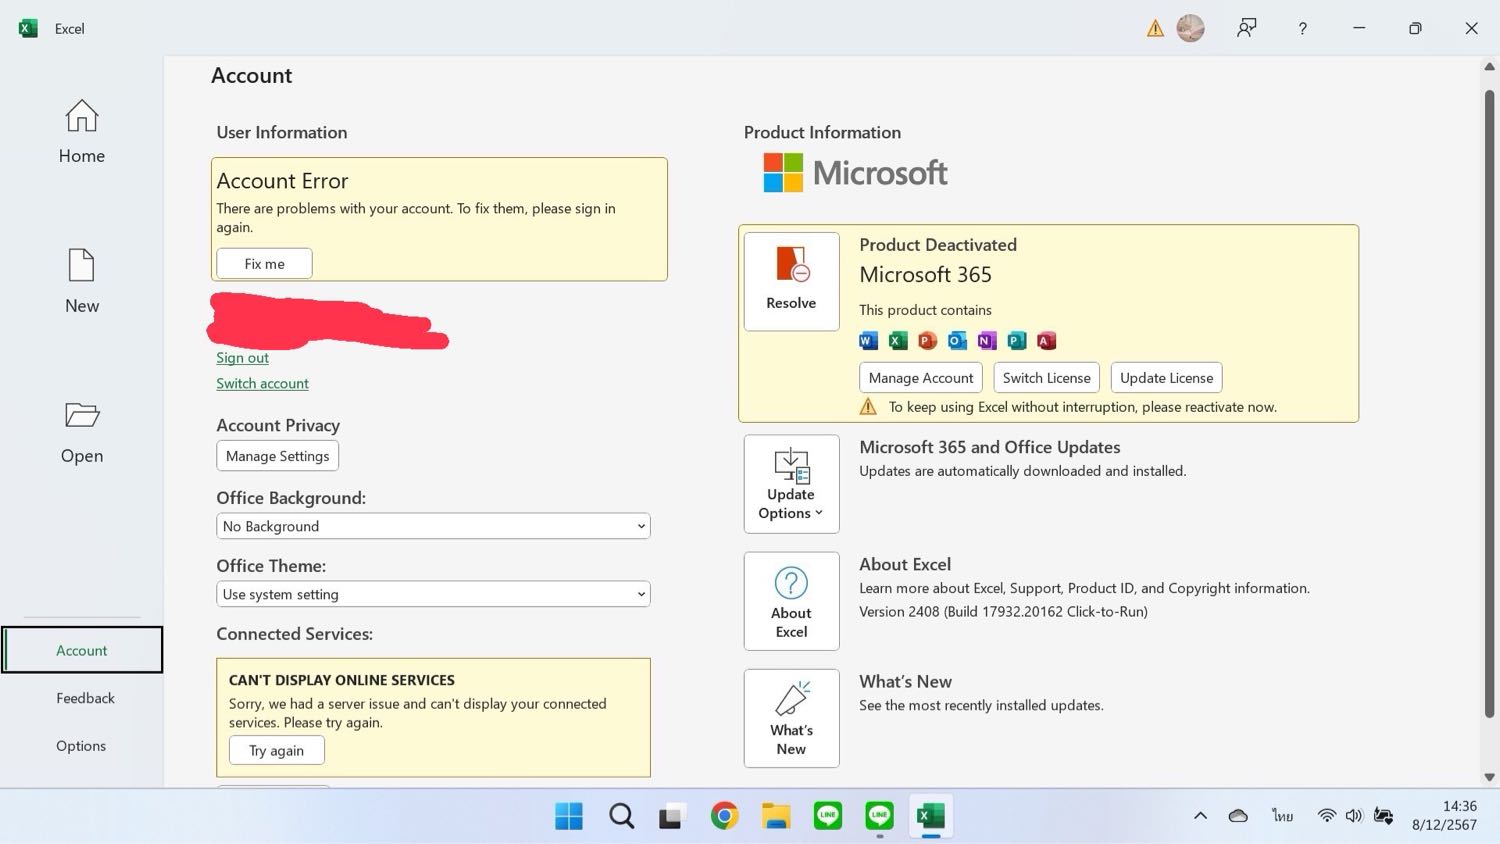Switch Thai input language indicator
This screenshot has width=1500, height=844.
tap(1283, 816)
